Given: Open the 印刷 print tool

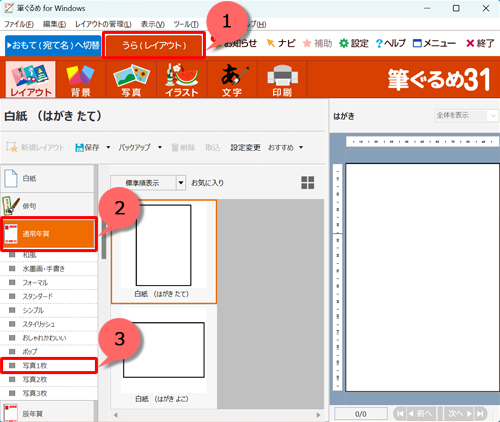Looking at the screenshot, I should pyautogui.click(x=282, y=79).
